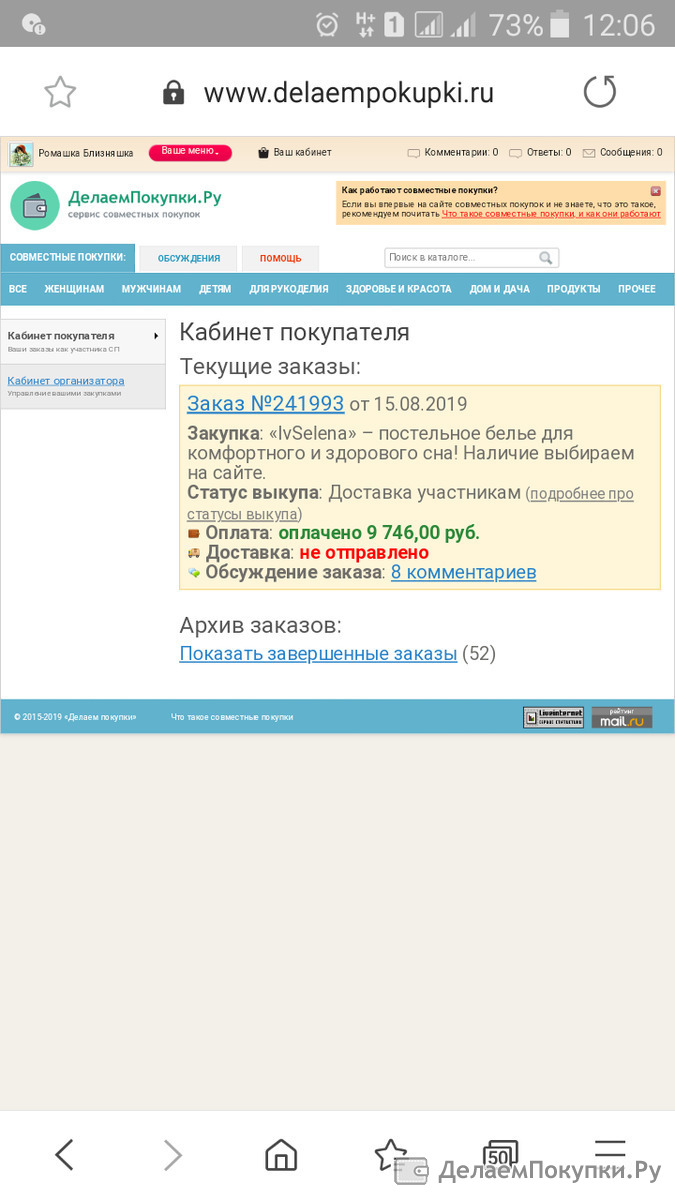Click the LiveInternet statistics badge

tap(553, 717)
